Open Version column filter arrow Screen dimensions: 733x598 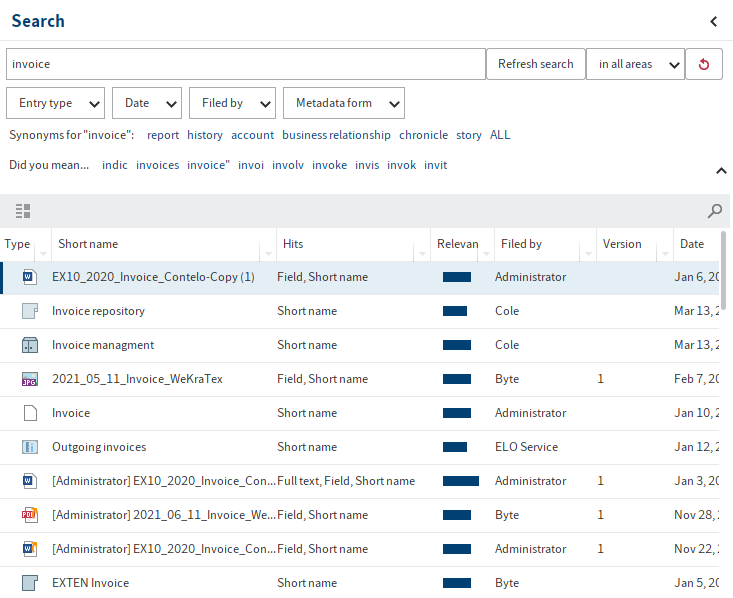665,253
